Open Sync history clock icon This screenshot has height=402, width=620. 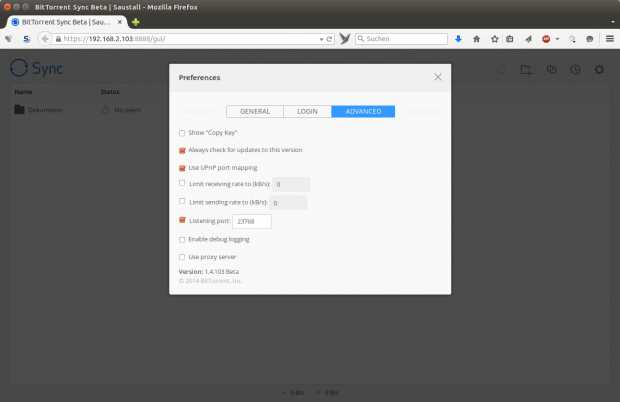575,70
